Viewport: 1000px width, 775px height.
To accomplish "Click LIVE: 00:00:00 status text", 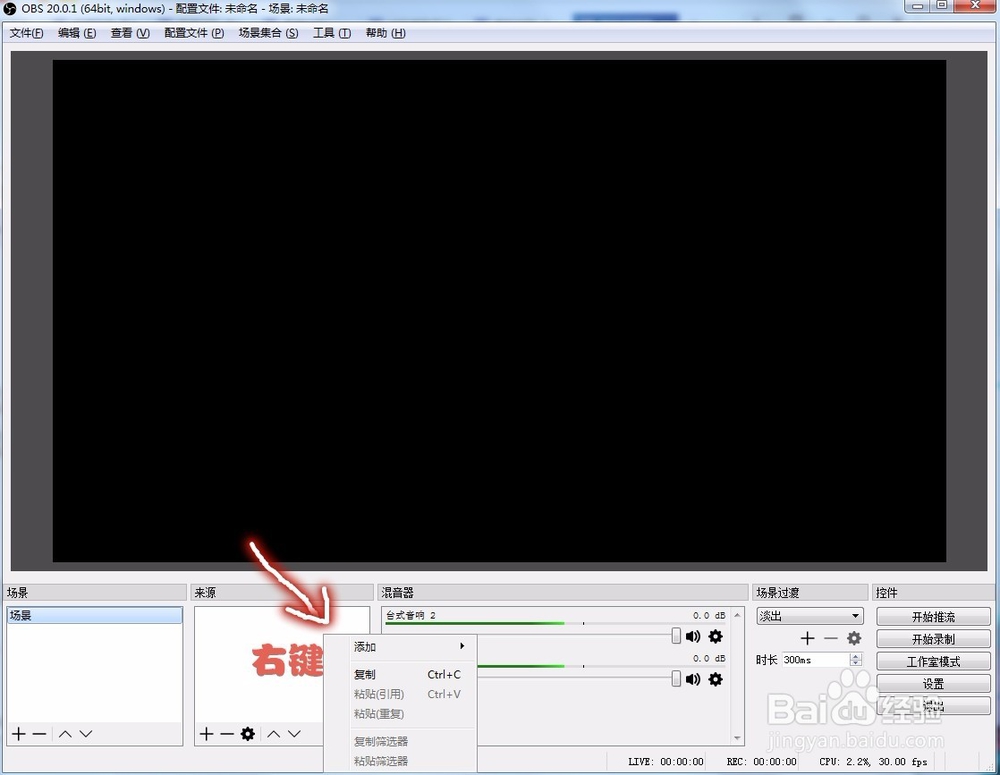I will [666, 762].
